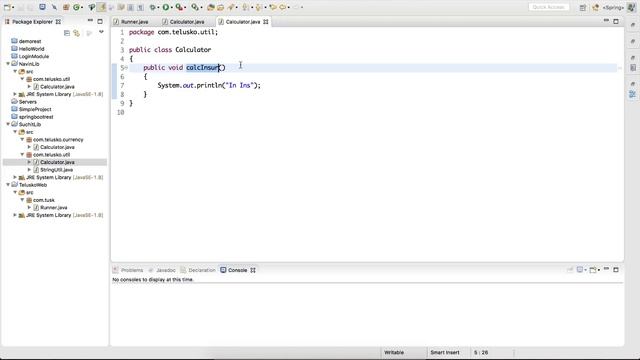Collapse com.telusko.currency package in SuchitLib
Image resolution: width=640 pixels, height=360 pixels.
[22, 140]
